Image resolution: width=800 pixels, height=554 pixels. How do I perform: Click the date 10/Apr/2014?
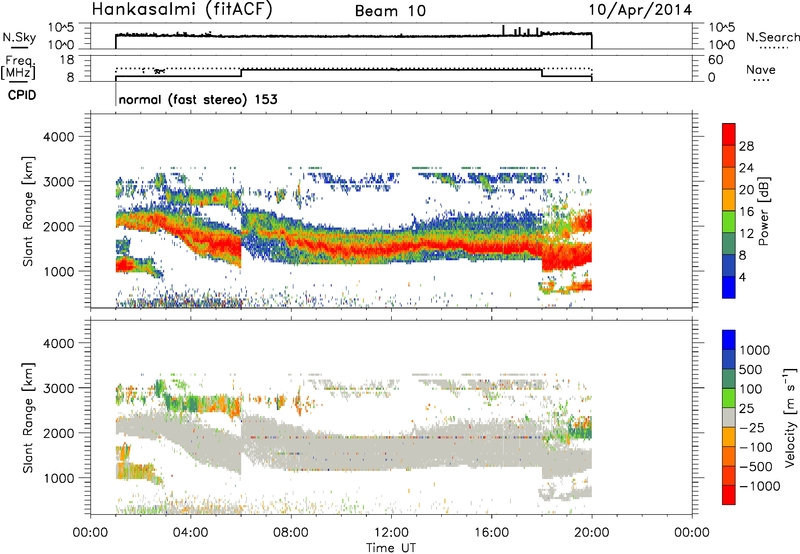pyautogui.click(x=640, y=10)
